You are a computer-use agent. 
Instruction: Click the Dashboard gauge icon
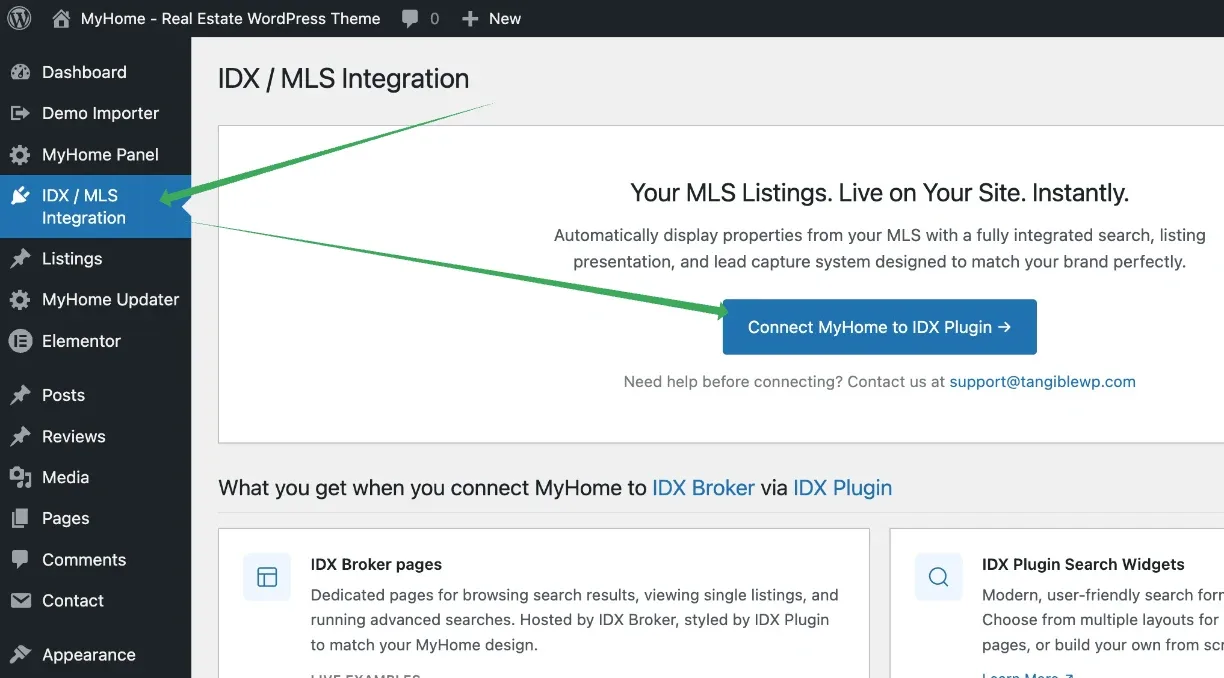[x=20, y=72]
